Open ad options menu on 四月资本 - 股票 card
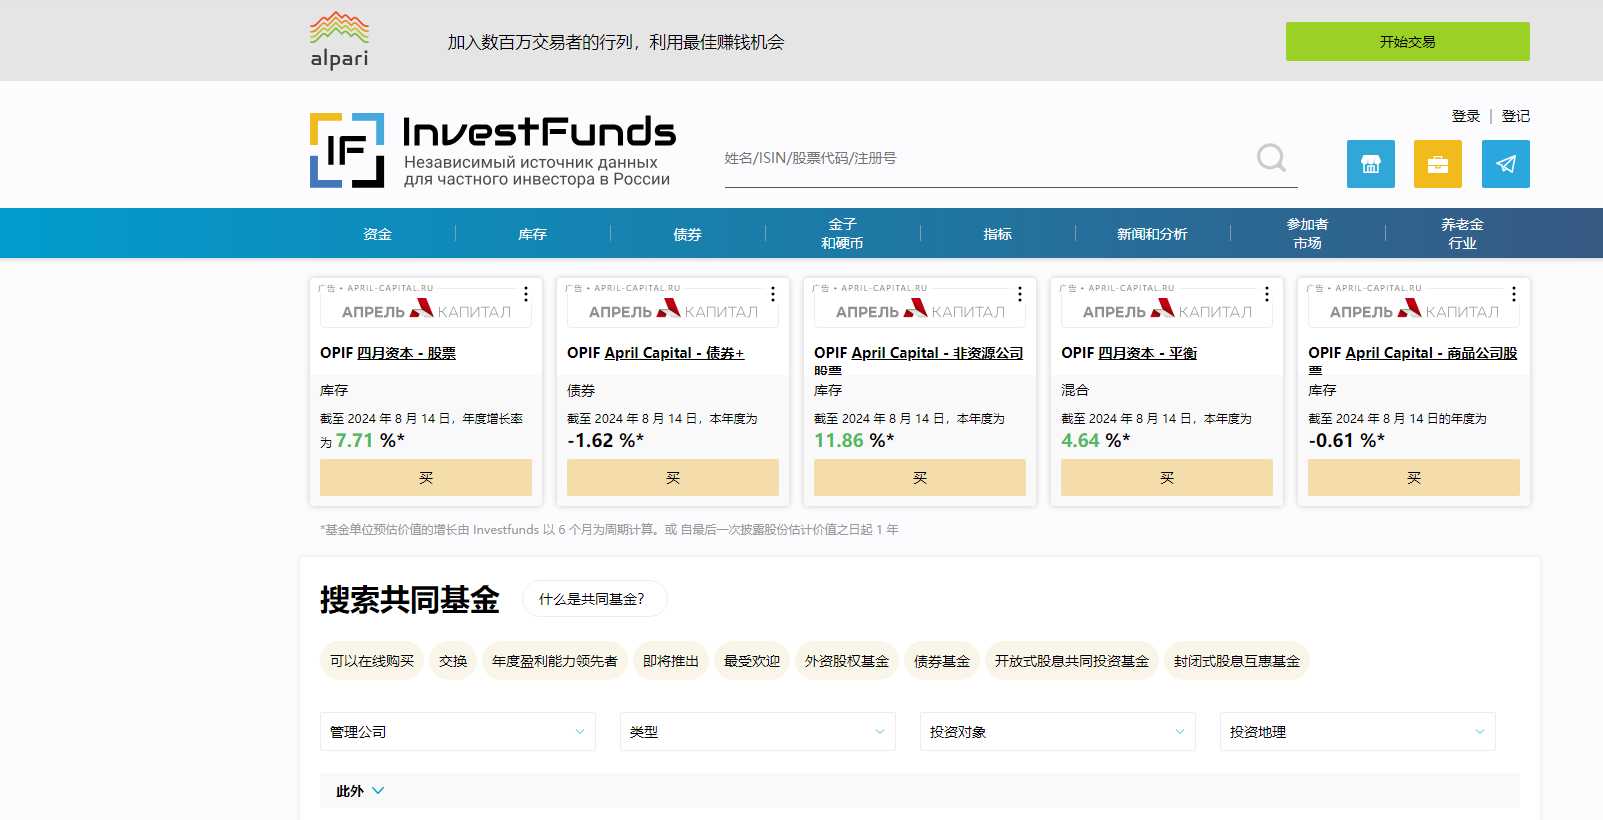The image size is (1603, 820). 526,294
